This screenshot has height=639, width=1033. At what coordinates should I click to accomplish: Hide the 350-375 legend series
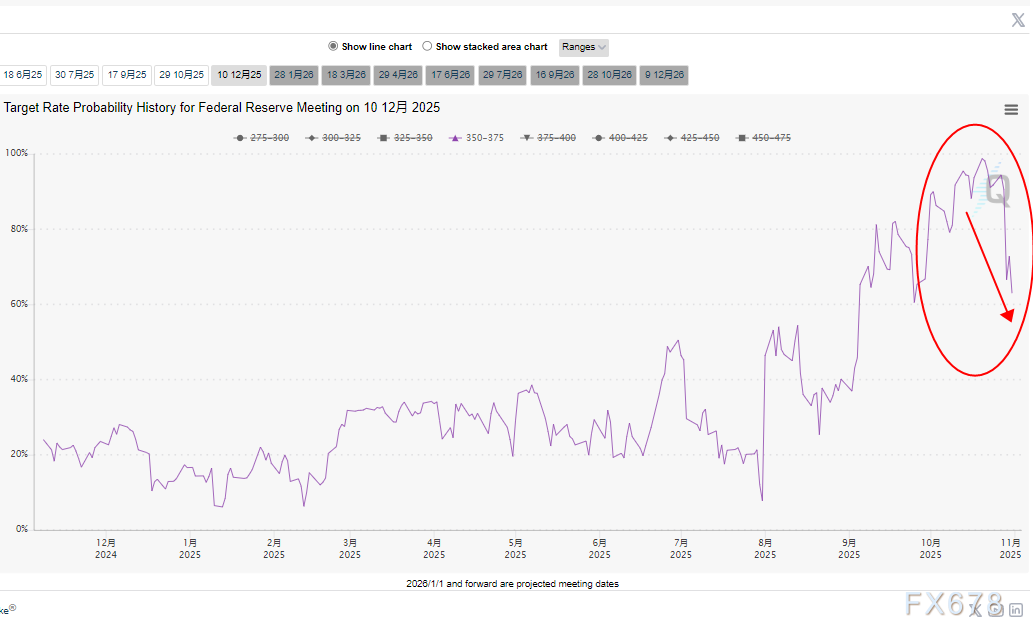[x=477, y=138]
